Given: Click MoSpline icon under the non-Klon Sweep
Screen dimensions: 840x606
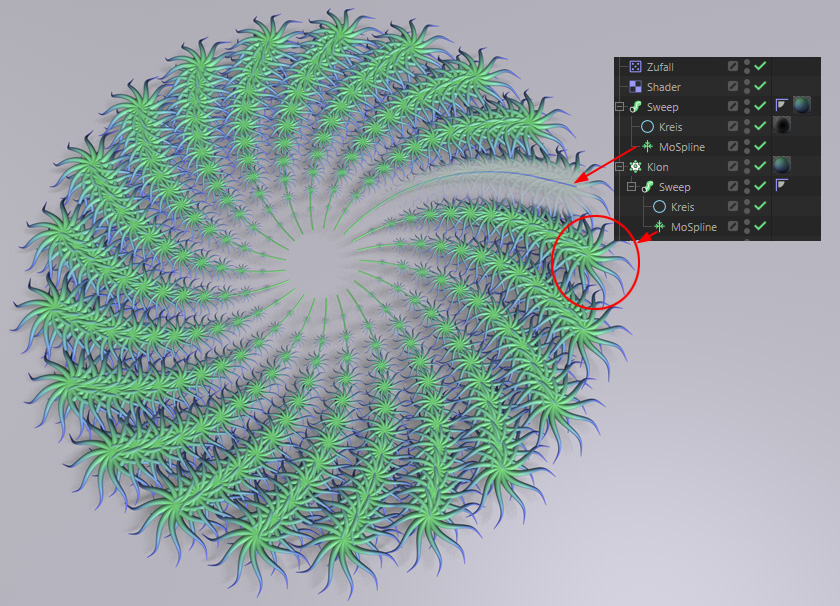Looking at the screenshot, I should coord(647,146).
